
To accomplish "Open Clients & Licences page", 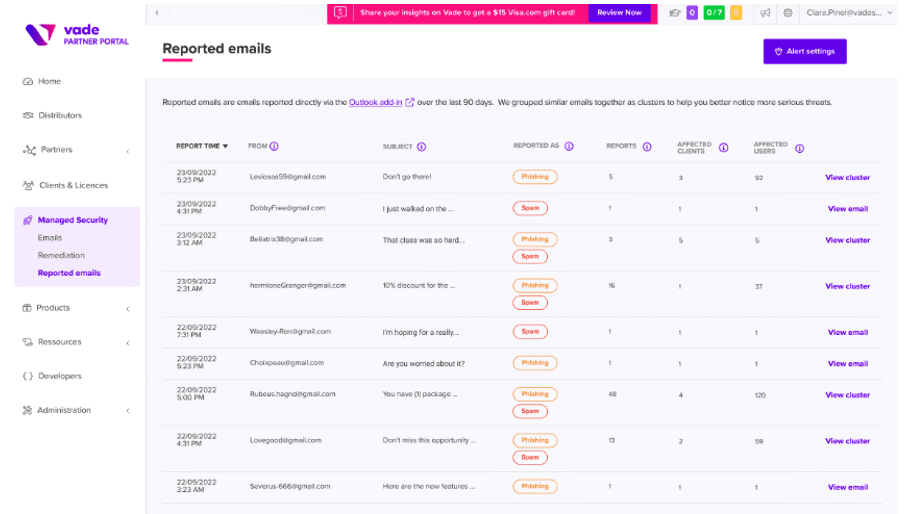I will tap(74, 185).
